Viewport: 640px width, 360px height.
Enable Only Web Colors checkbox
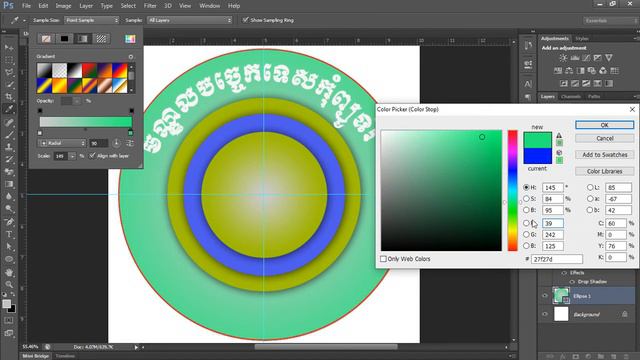[383, 259]
